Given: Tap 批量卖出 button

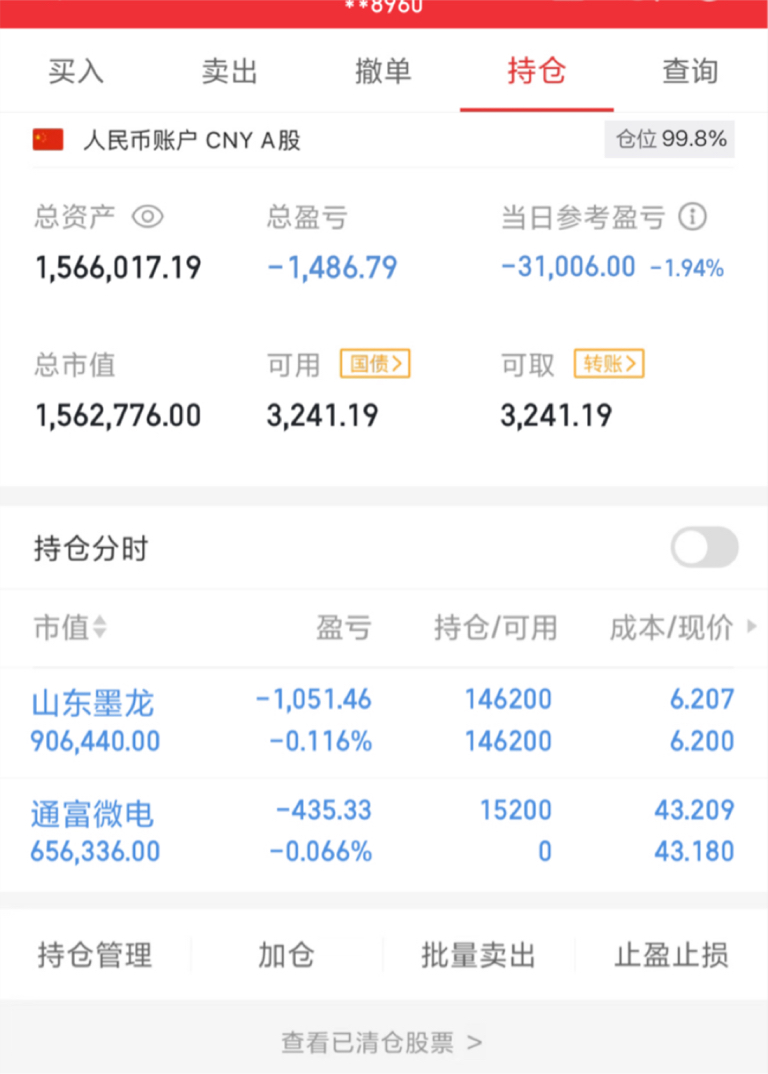Looking at the screenshot, I should [x=478, y=955].
